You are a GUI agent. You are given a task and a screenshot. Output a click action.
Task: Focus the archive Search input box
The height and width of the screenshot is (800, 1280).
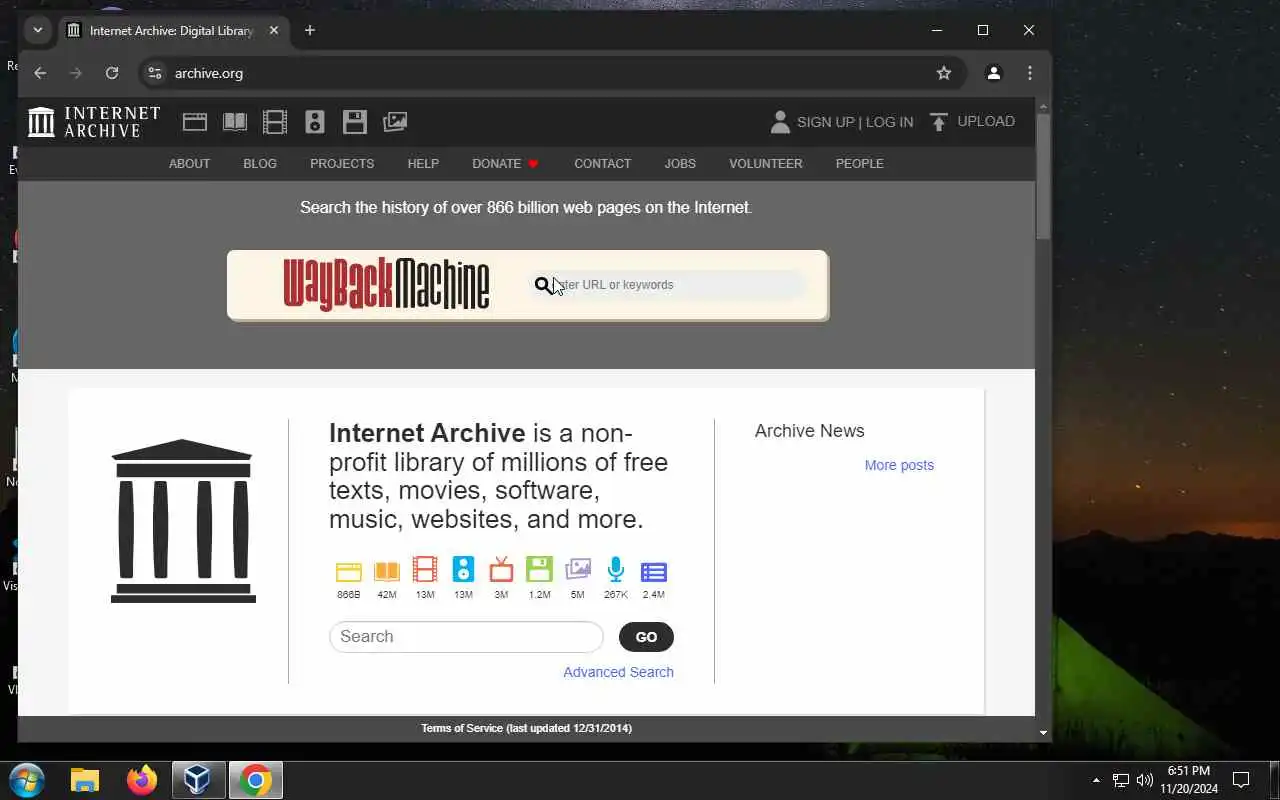[466, 637]
